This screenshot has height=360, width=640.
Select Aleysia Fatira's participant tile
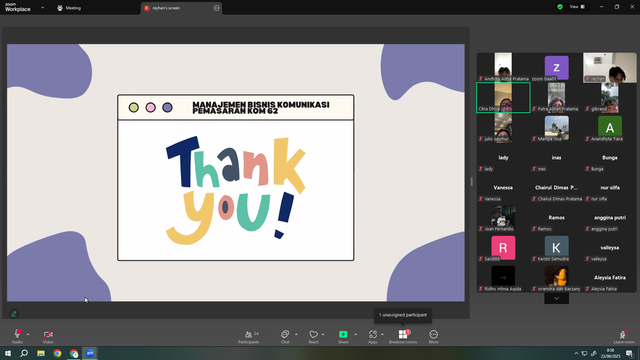[x=610, y=278]
